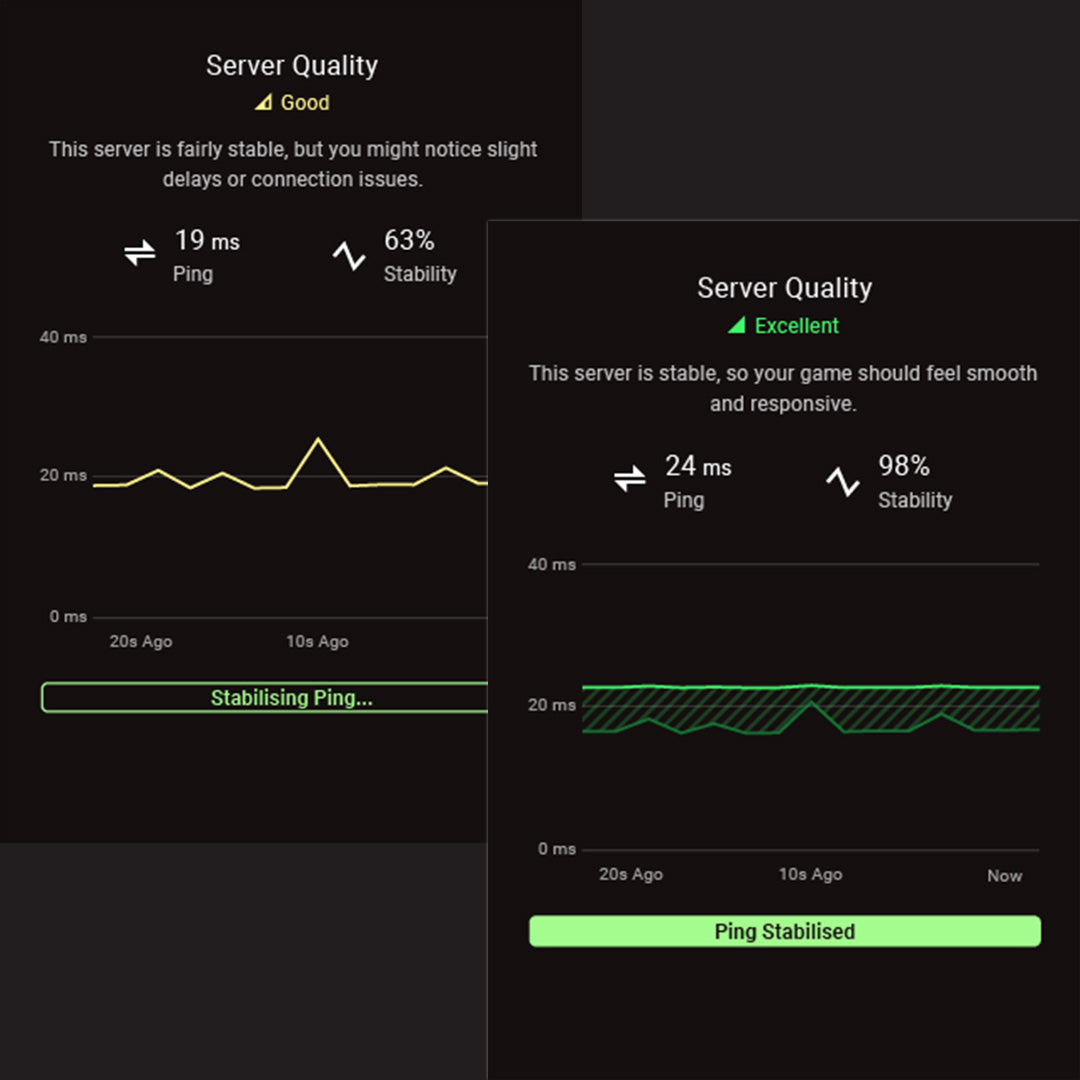This screenshot has height=1080, width=1080.
Task: Click the ping arrows icon beside 24 ms
Action: [630, 480]
